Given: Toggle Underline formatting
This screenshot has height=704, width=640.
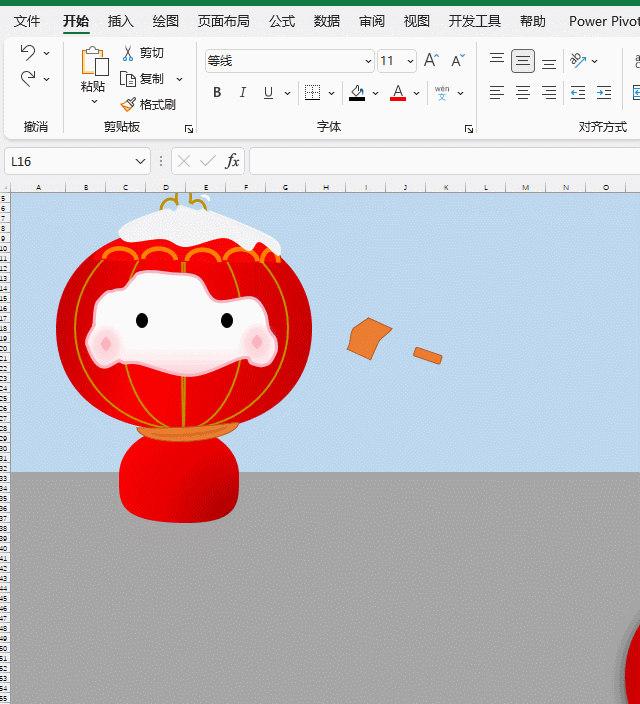Looking at the screenshot, I should pyautogui.click(x=269, y=92).
